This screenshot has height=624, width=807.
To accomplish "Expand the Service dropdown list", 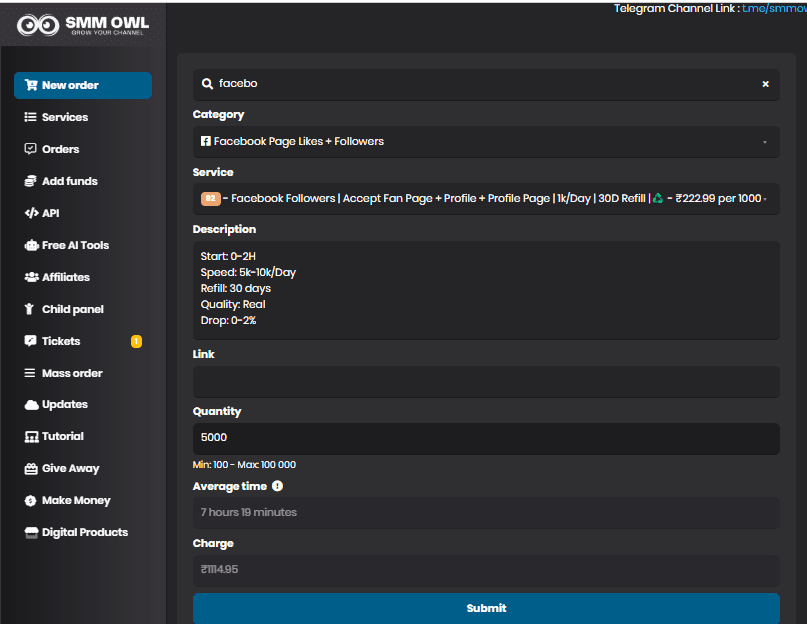I will pyautogui.click(x=485, y=199).
